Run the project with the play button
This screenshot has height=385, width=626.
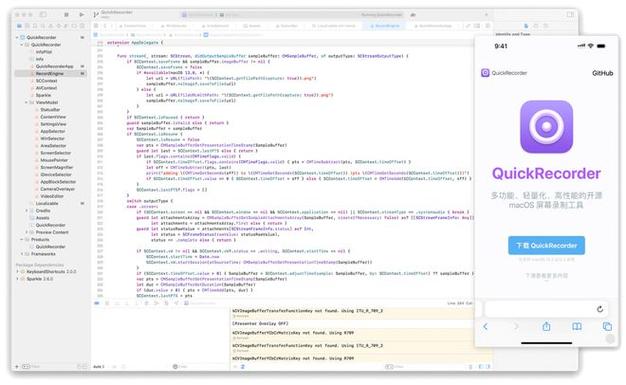click(81, 14)
